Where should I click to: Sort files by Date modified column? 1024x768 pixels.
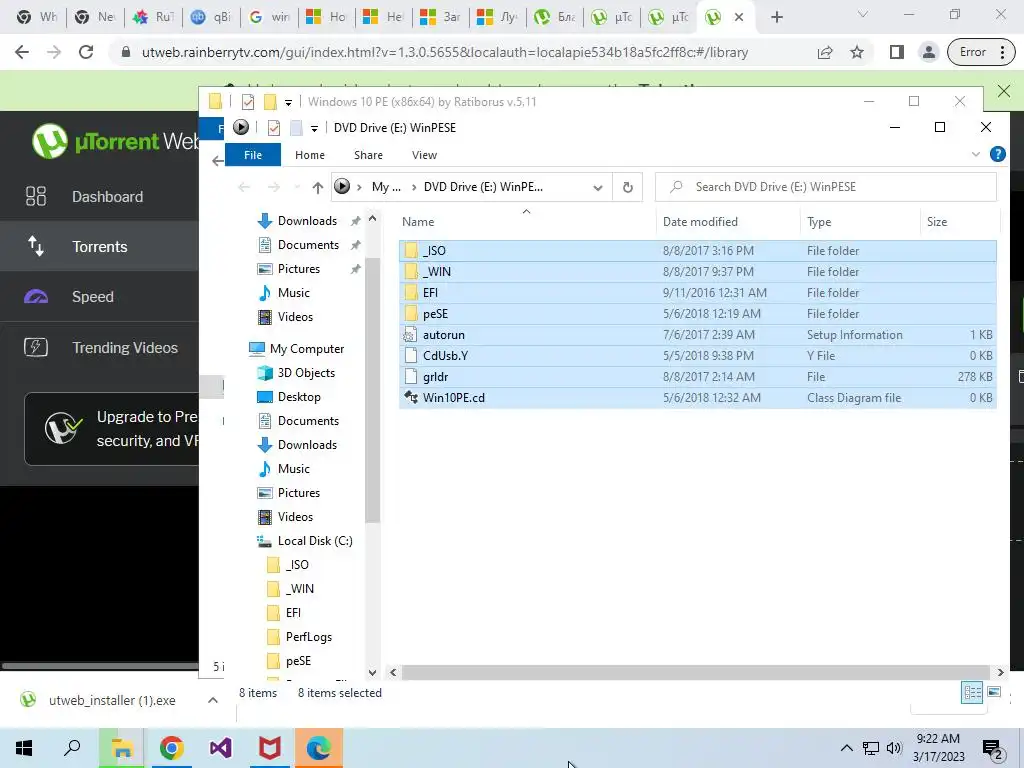point(728,221)
